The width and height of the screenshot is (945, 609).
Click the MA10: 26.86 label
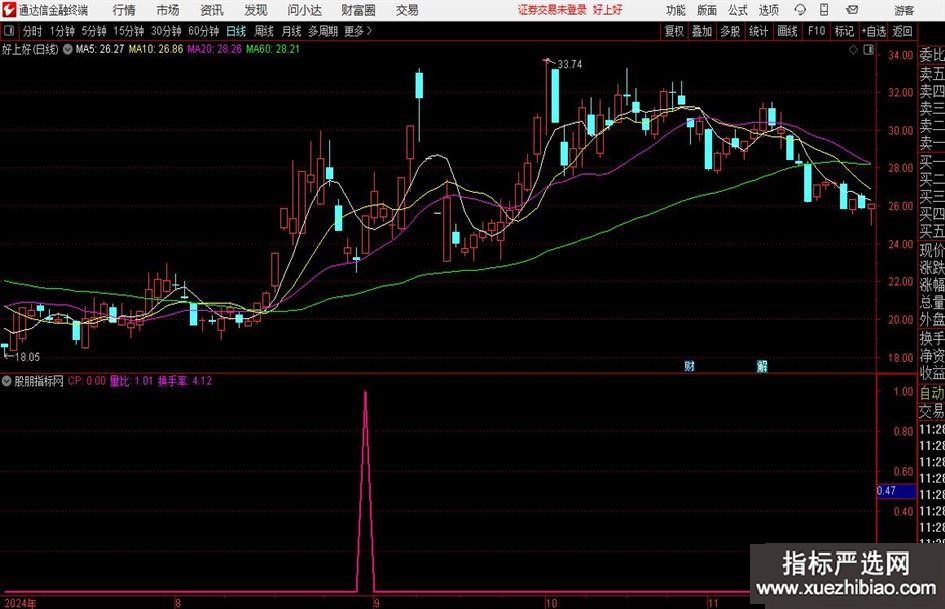[x=155, y=49]
